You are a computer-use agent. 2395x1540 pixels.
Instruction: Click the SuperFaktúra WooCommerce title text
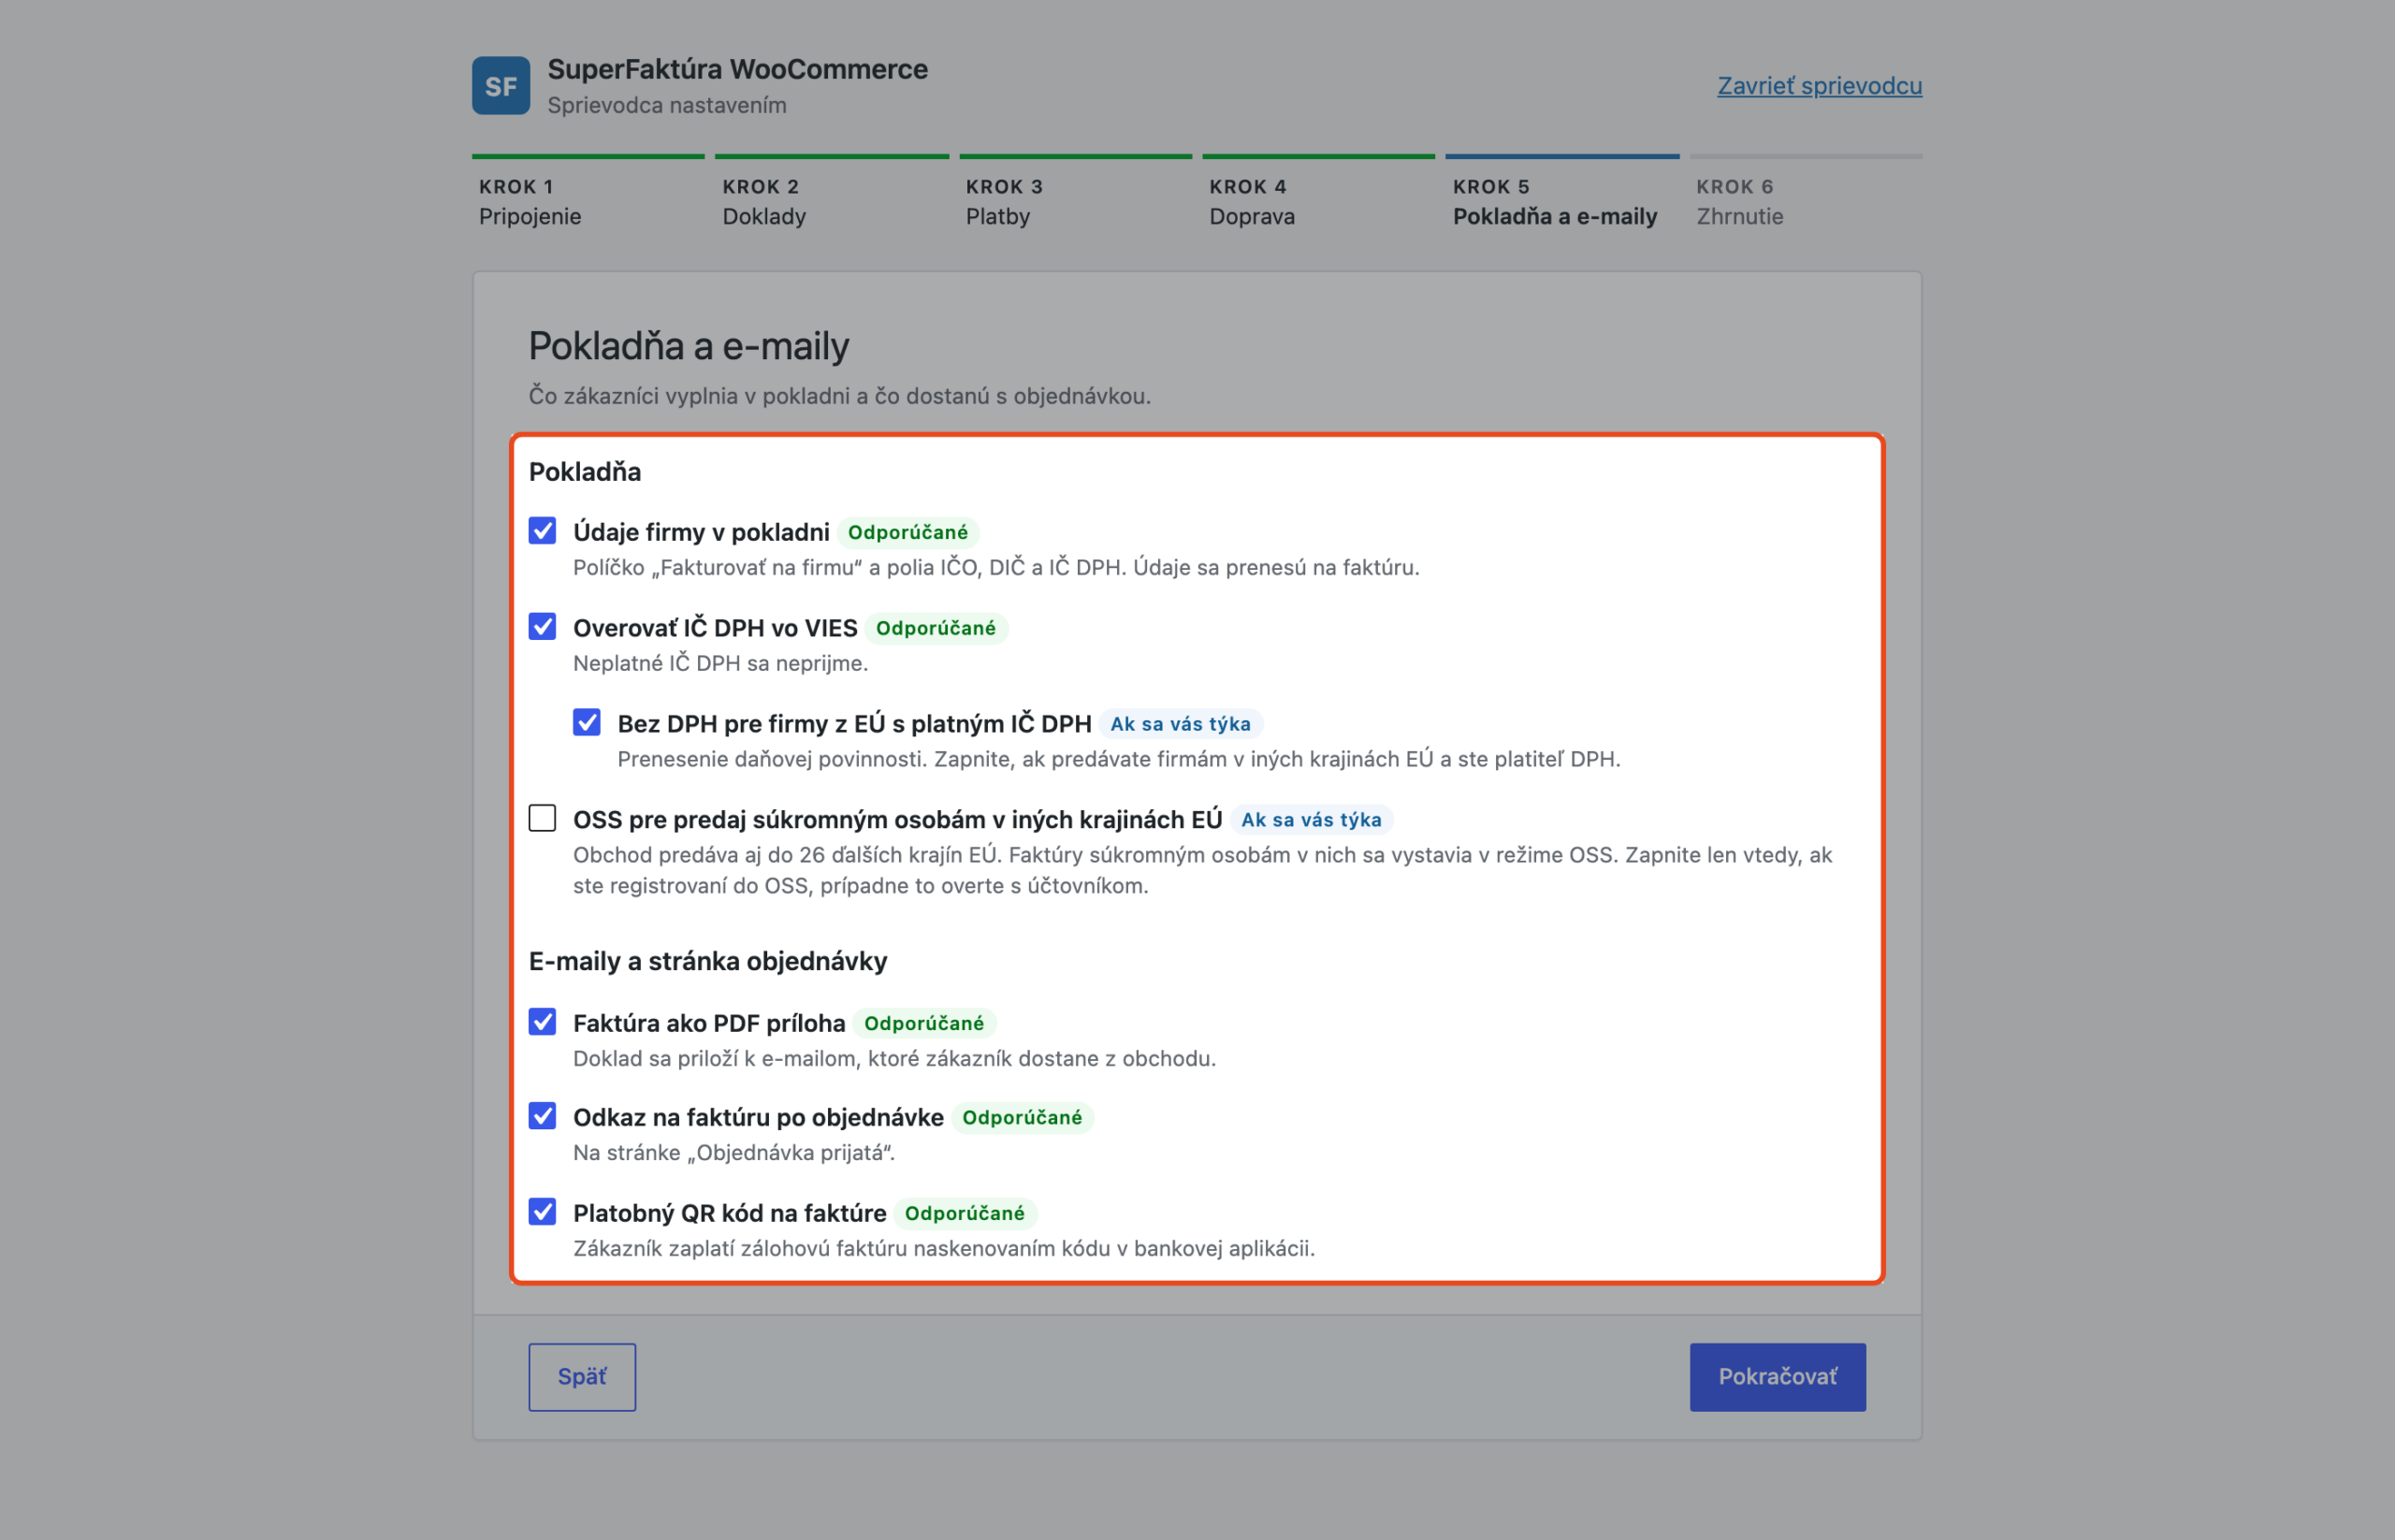tap(738, 69)
